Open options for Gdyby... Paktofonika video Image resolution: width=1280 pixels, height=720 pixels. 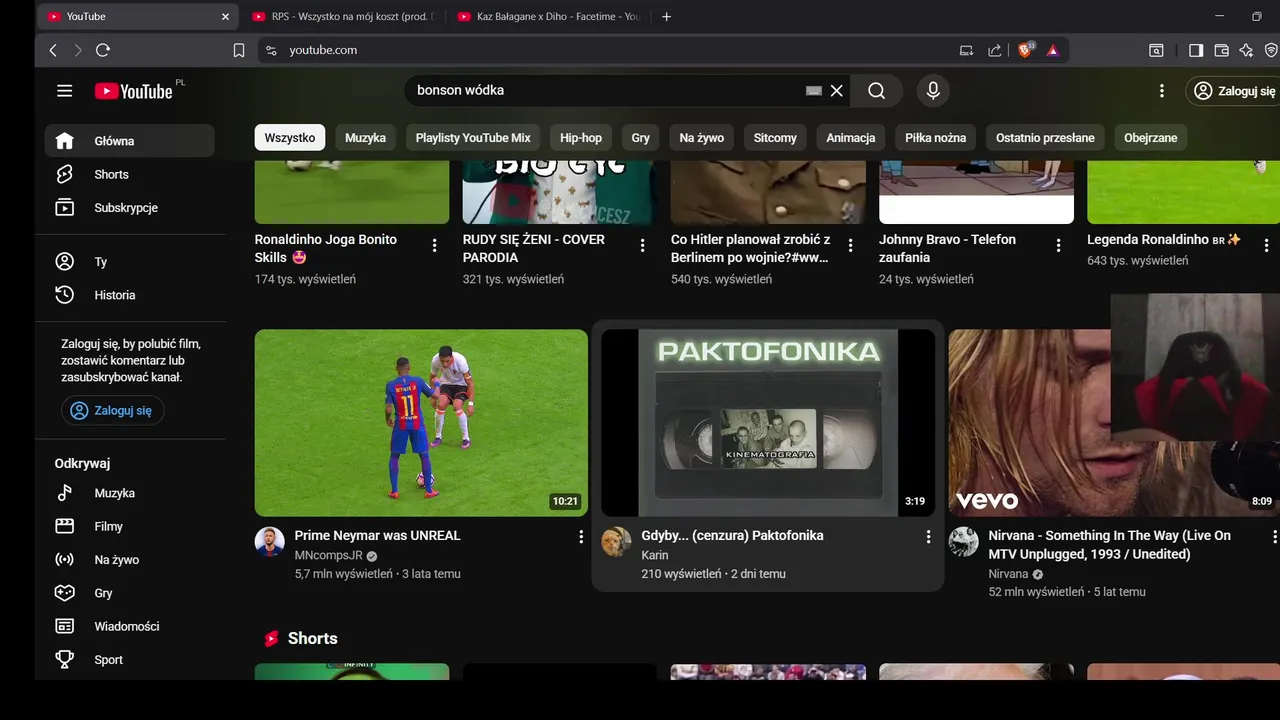pos(928,537)
